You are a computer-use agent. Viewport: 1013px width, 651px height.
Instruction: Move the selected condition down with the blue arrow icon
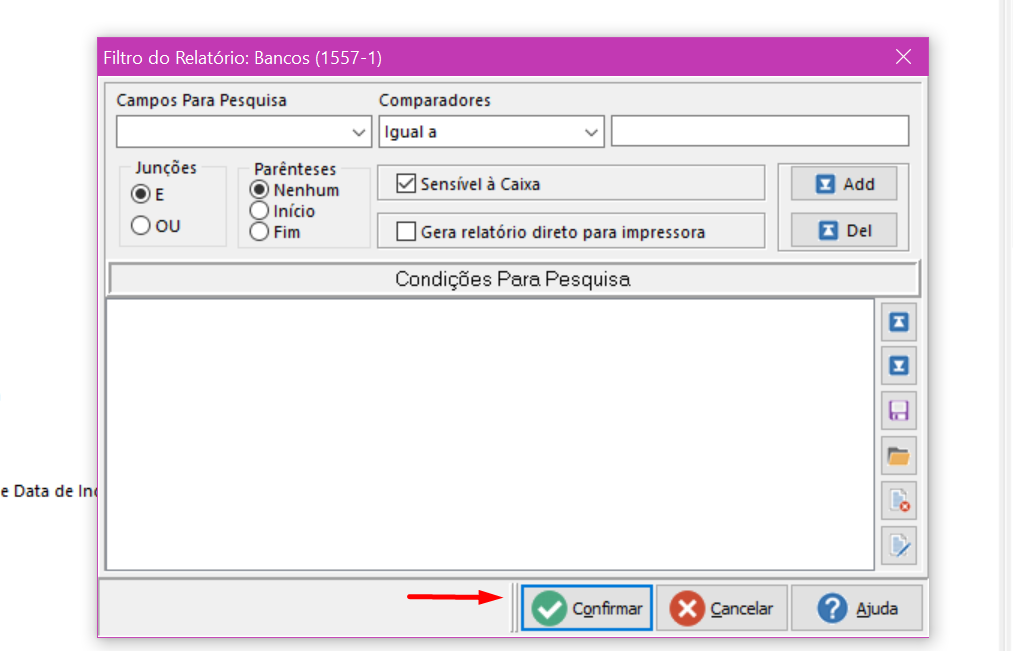tap(899, 366)
